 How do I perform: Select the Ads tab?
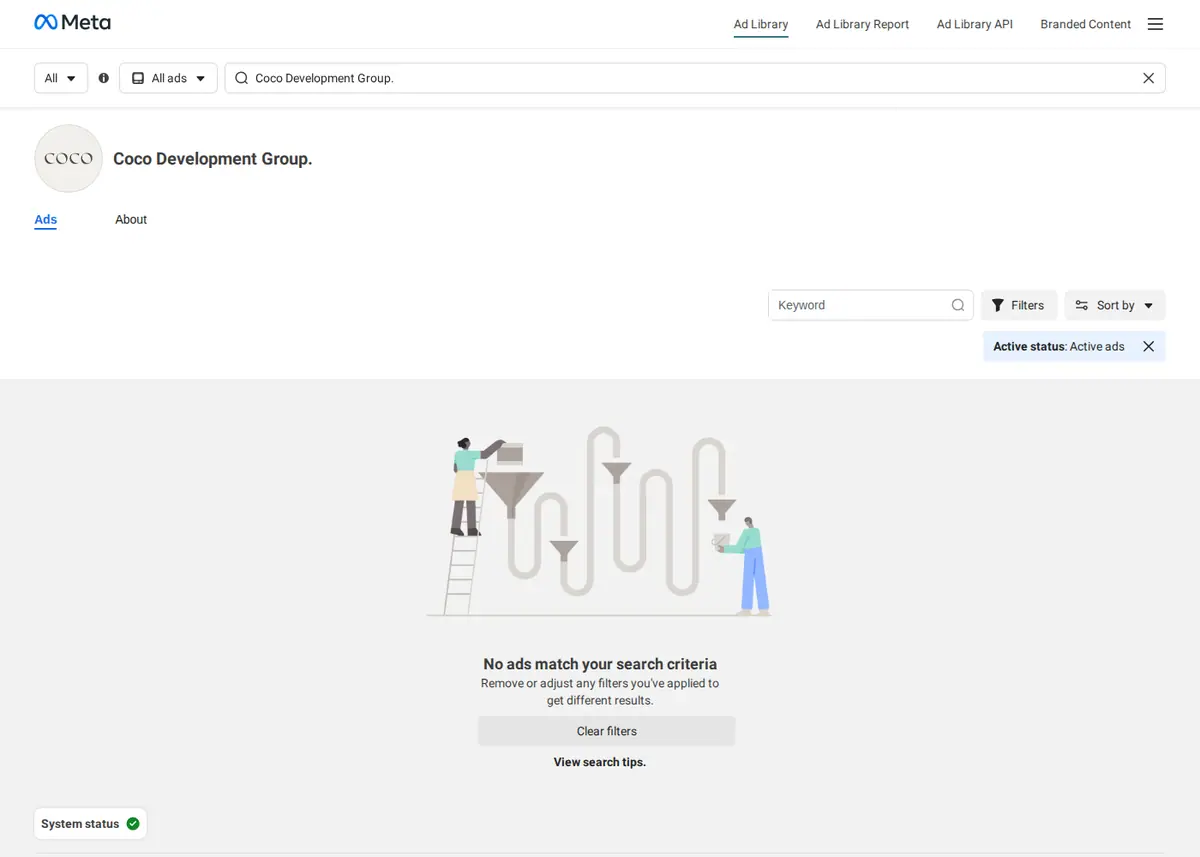[x=46, y=219]
